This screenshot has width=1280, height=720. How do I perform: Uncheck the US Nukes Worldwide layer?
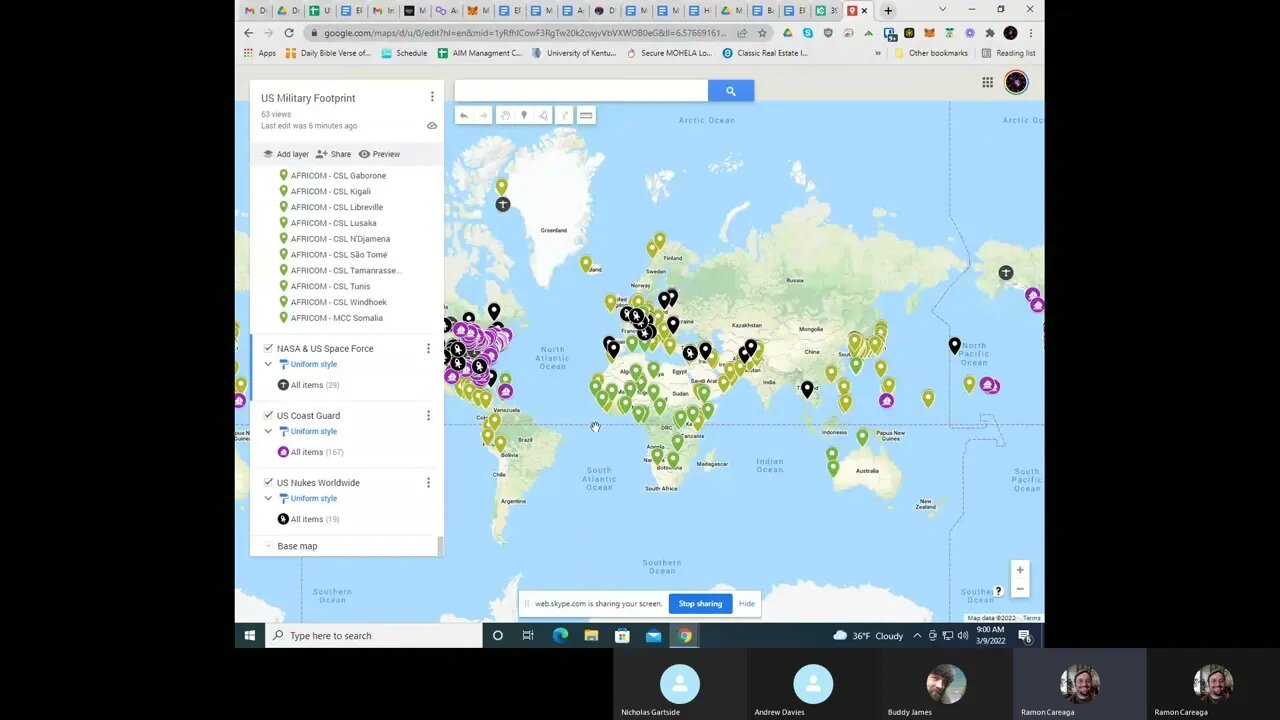[268, 482]
